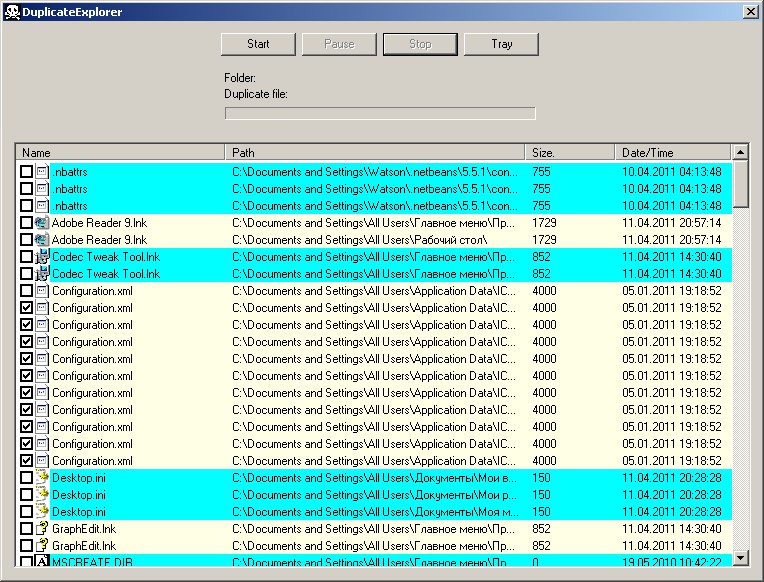This screenshot has height=582, width=764.
Task: Click the name of the unchecked Configuration.xml row
Action: (92, 291)
